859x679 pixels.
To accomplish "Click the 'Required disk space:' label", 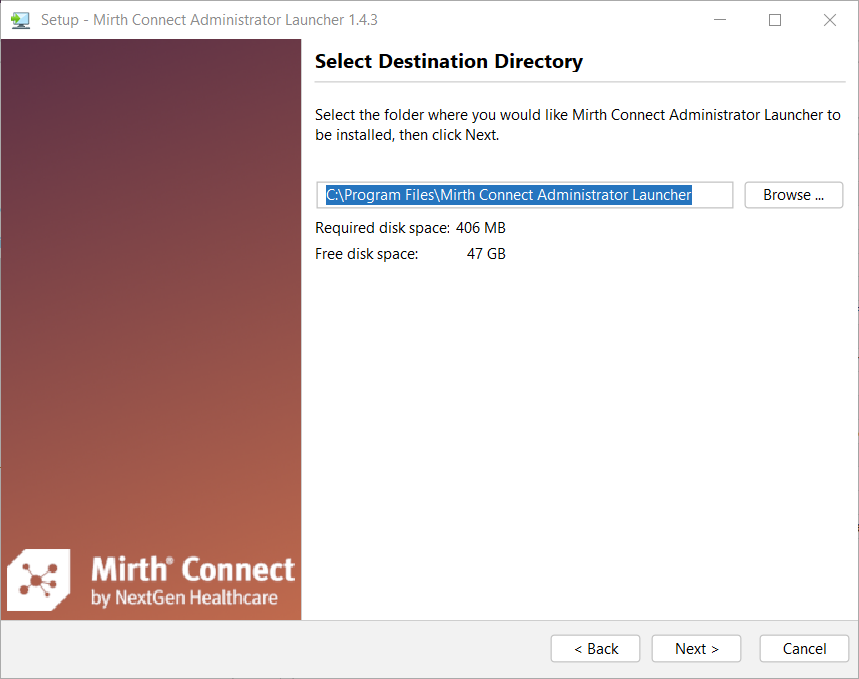I will point(382,228).
